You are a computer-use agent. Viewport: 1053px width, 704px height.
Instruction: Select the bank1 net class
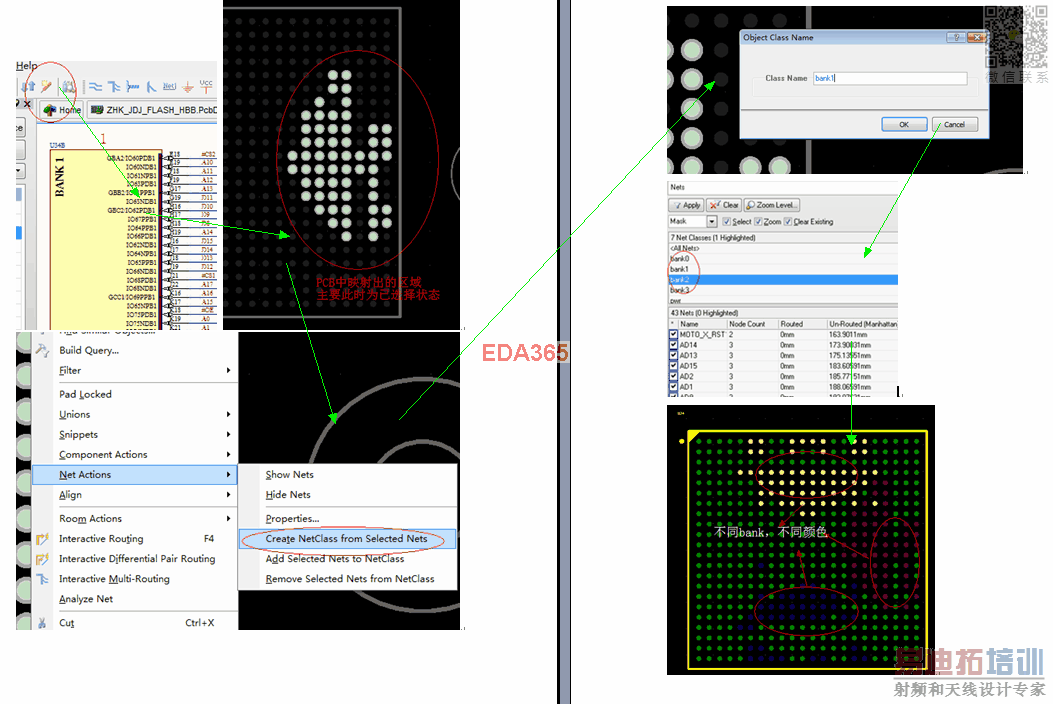[783, 269]
